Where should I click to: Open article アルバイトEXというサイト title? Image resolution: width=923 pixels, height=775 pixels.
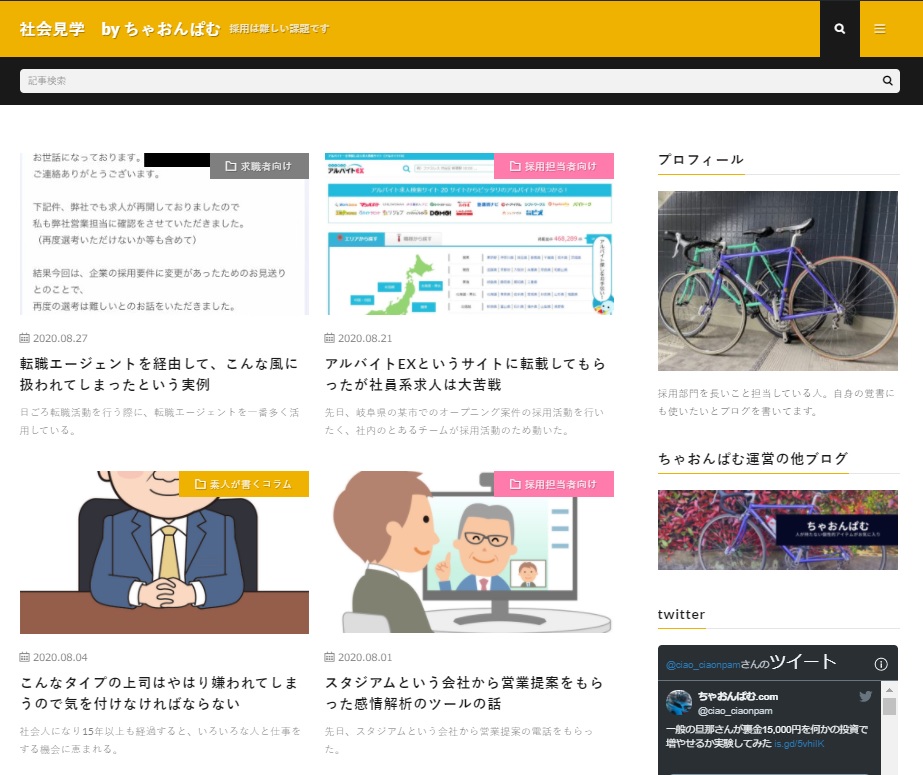[465, 374]
